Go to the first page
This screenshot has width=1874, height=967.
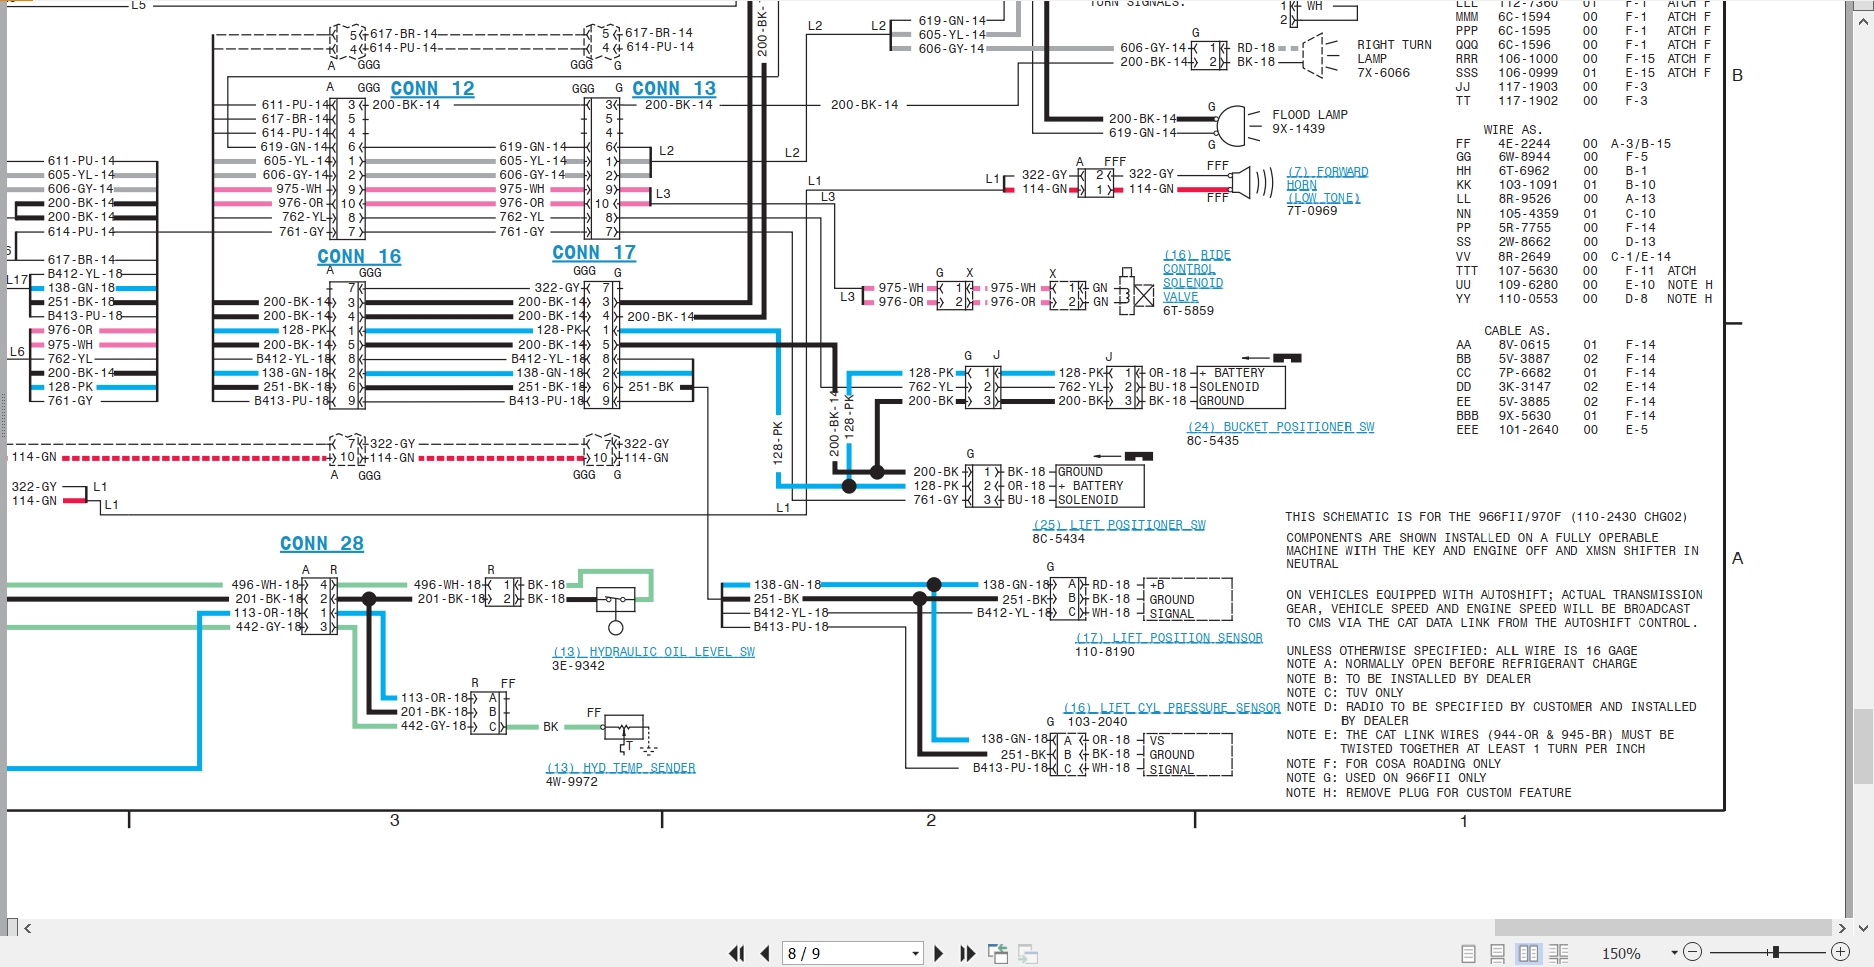pyautogui.click(x=737, y=954)
